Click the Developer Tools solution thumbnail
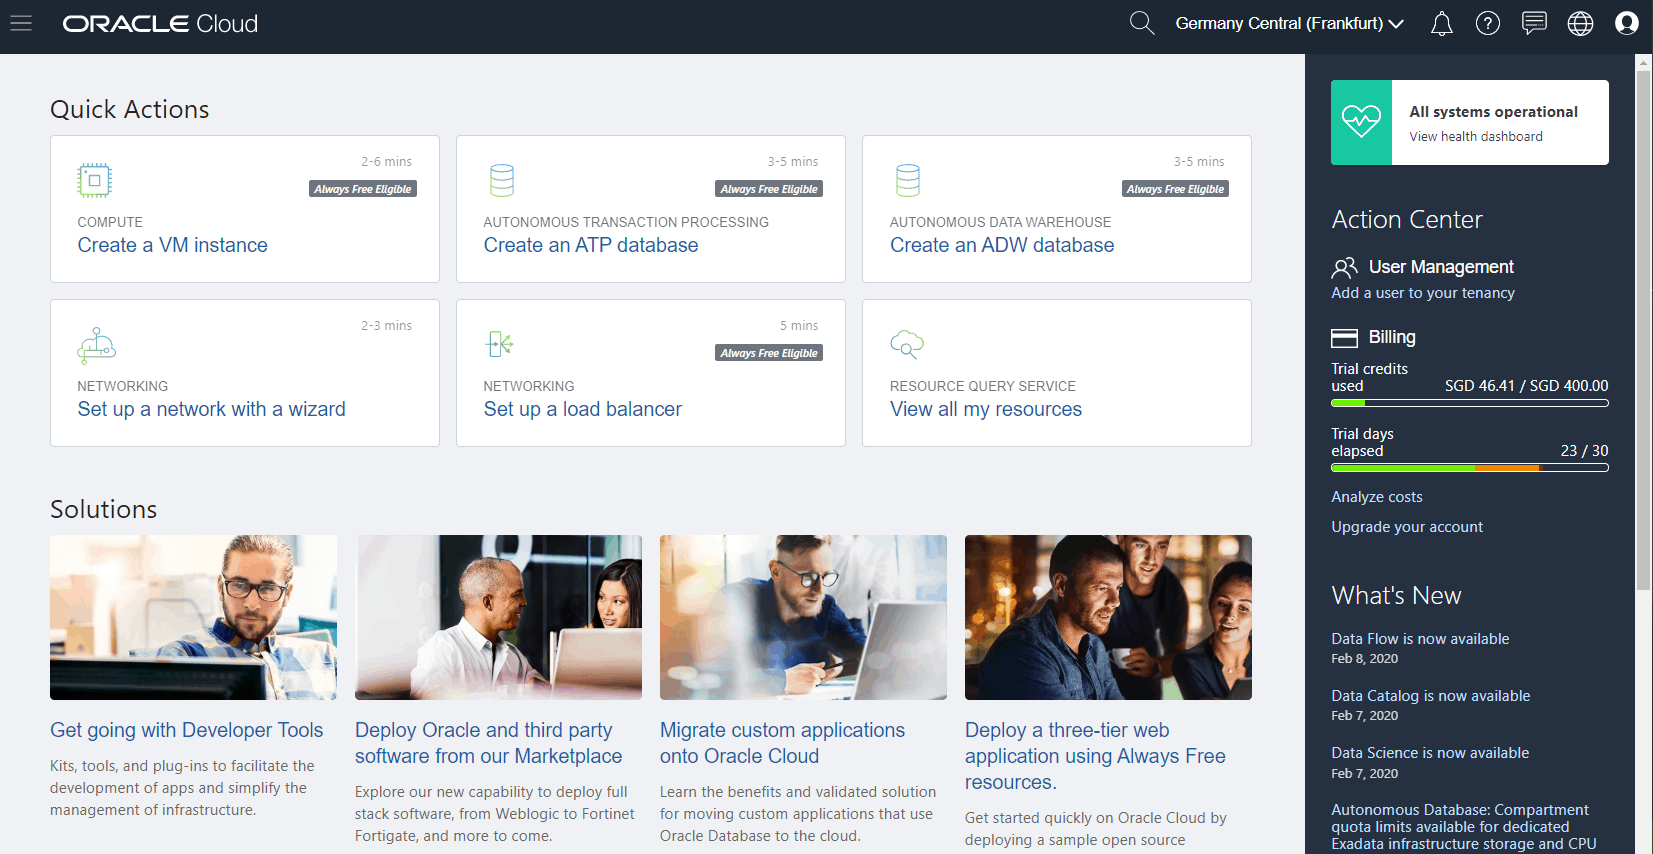1653x854 pixels. pyautogui.click(x=193, y=617)
